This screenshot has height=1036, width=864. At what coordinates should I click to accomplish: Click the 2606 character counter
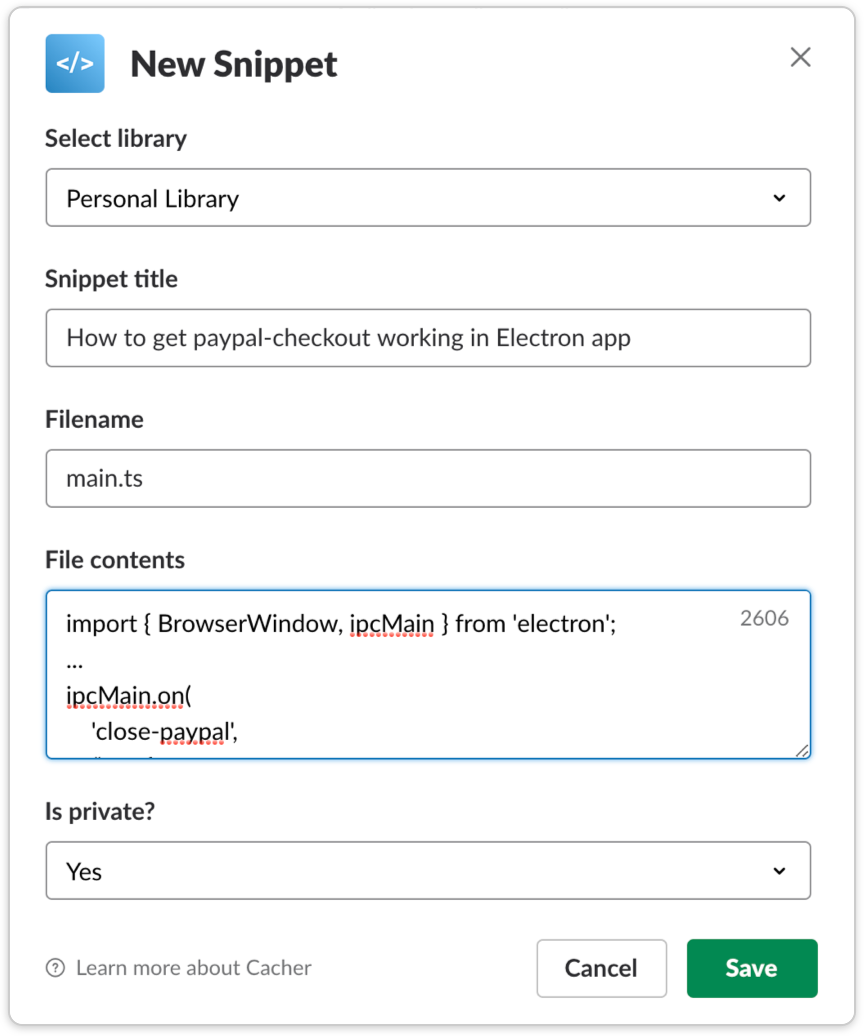(764, 618)
